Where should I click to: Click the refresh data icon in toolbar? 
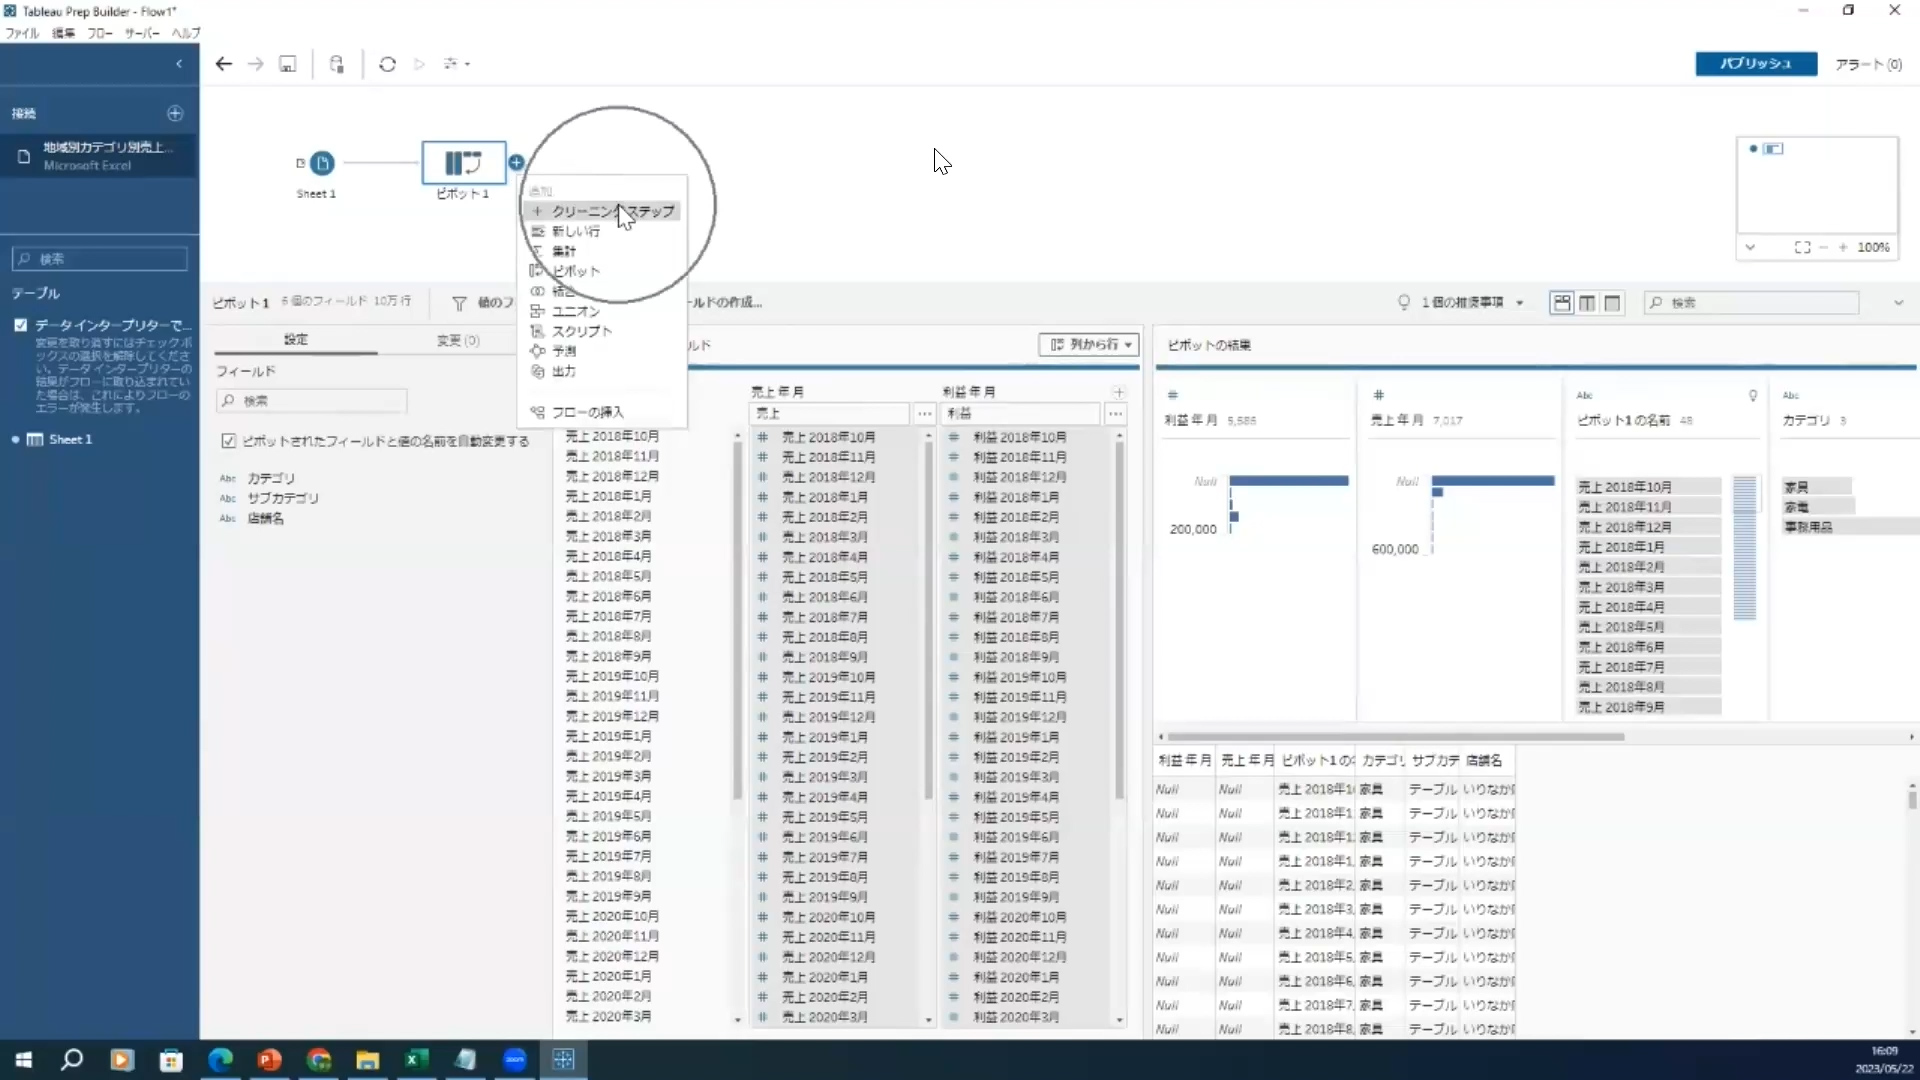[x=387, y=64]
